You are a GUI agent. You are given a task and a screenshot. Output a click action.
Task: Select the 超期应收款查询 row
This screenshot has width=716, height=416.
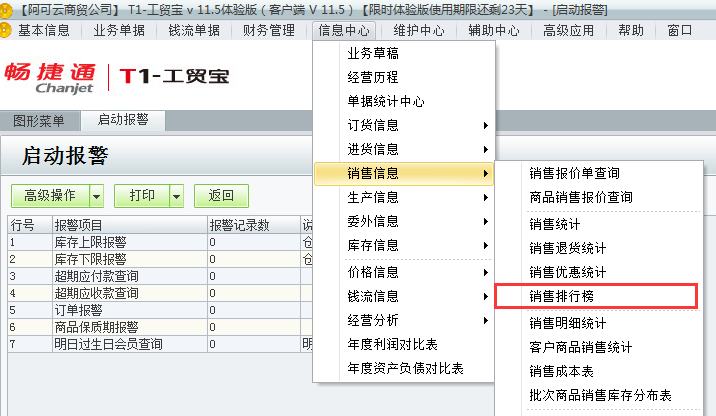[160, 293]
